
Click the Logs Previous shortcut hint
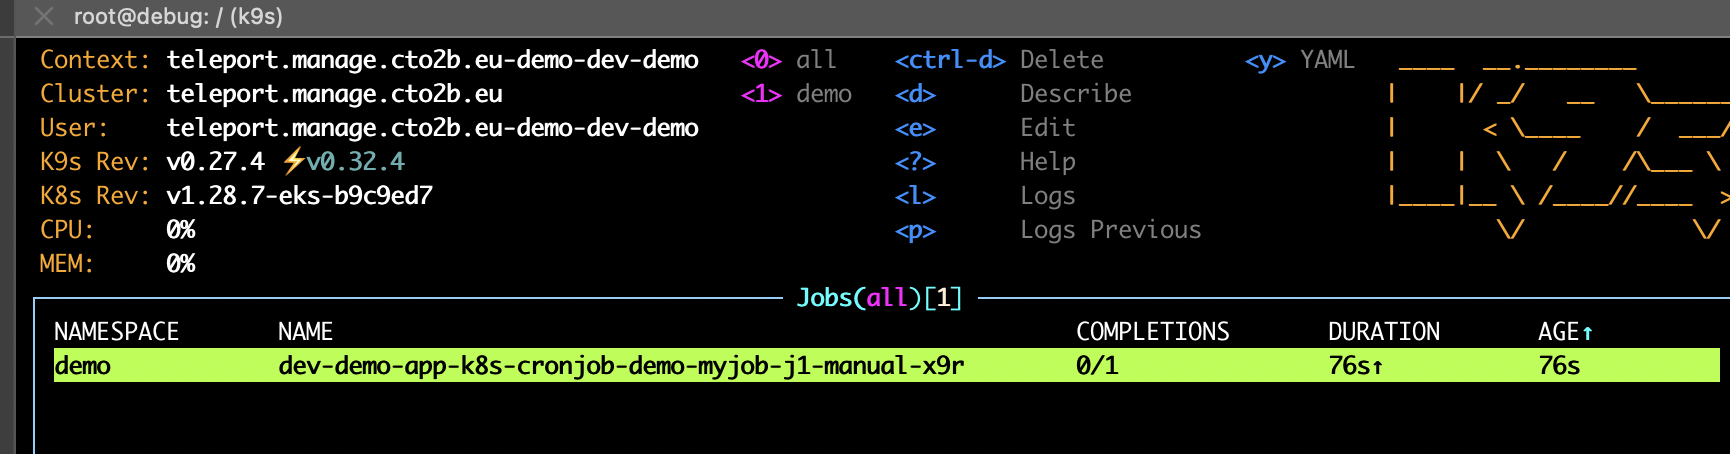coord(1110,230)
